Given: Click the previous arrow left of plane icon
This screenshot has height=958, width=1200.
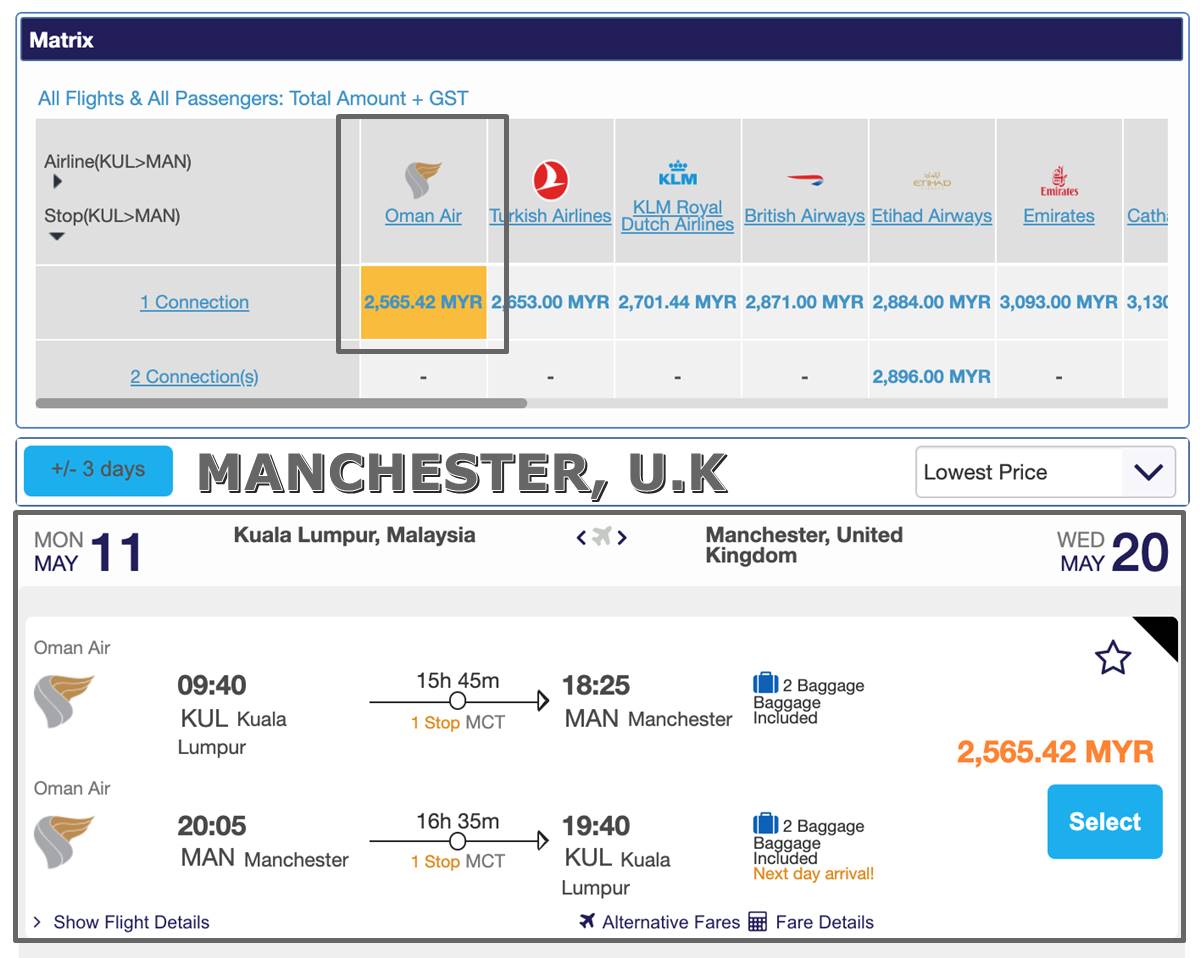Looking at the screenshot, I should coord(581,538).
